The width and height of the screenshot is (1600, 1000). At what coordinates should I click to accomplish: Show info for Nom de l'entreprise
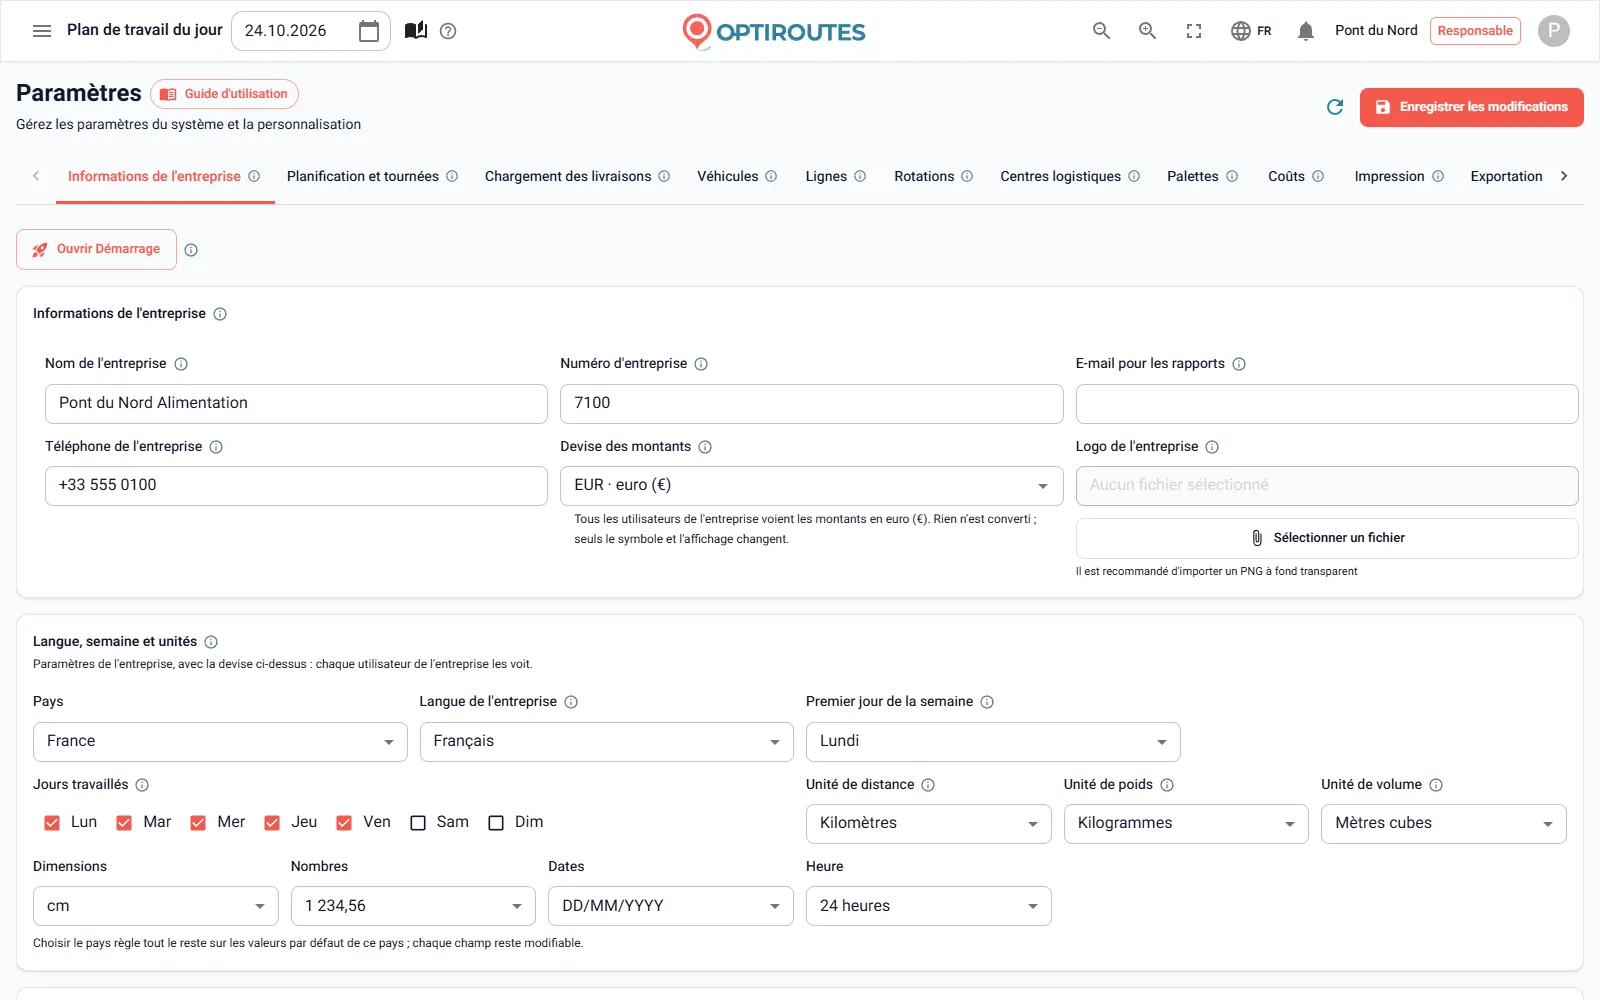click(181, 364)
